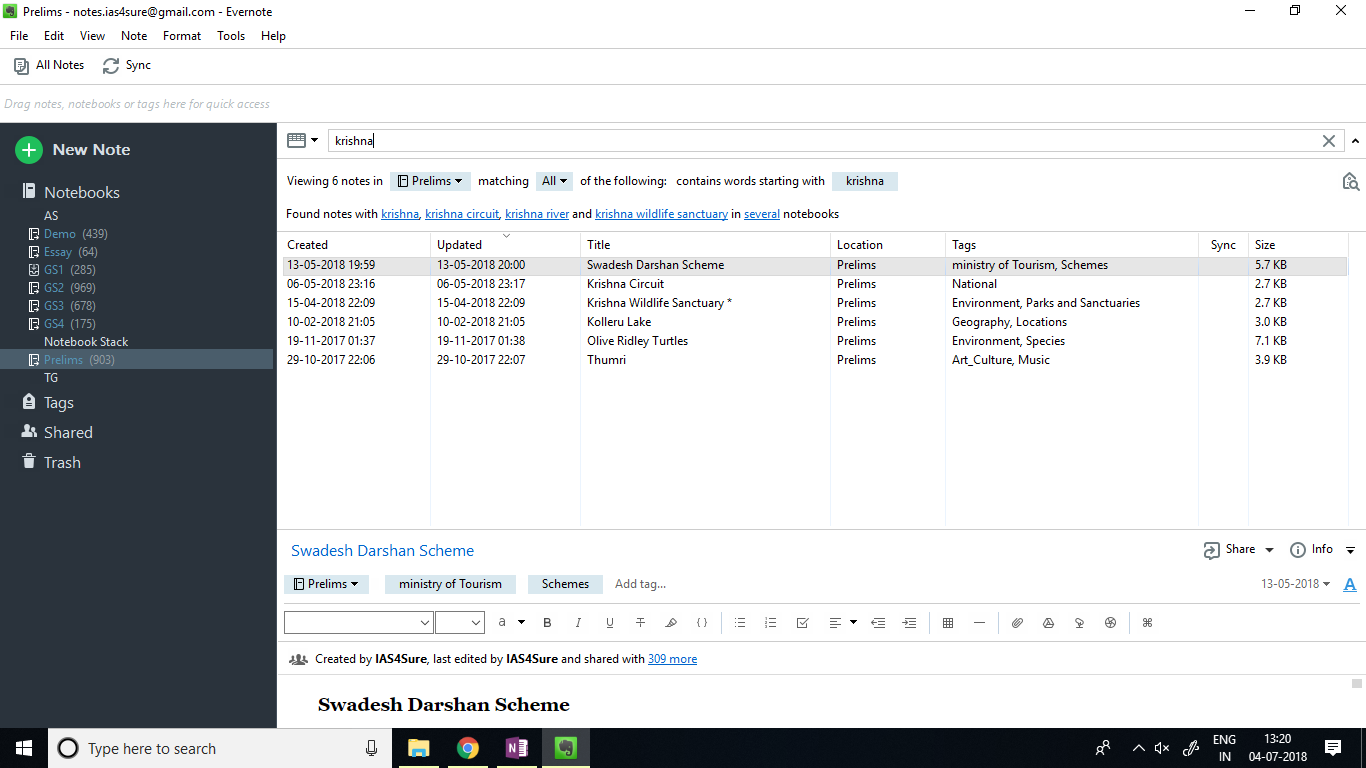
Task: Click the green New Note button
Action: (x=73, y=150)
